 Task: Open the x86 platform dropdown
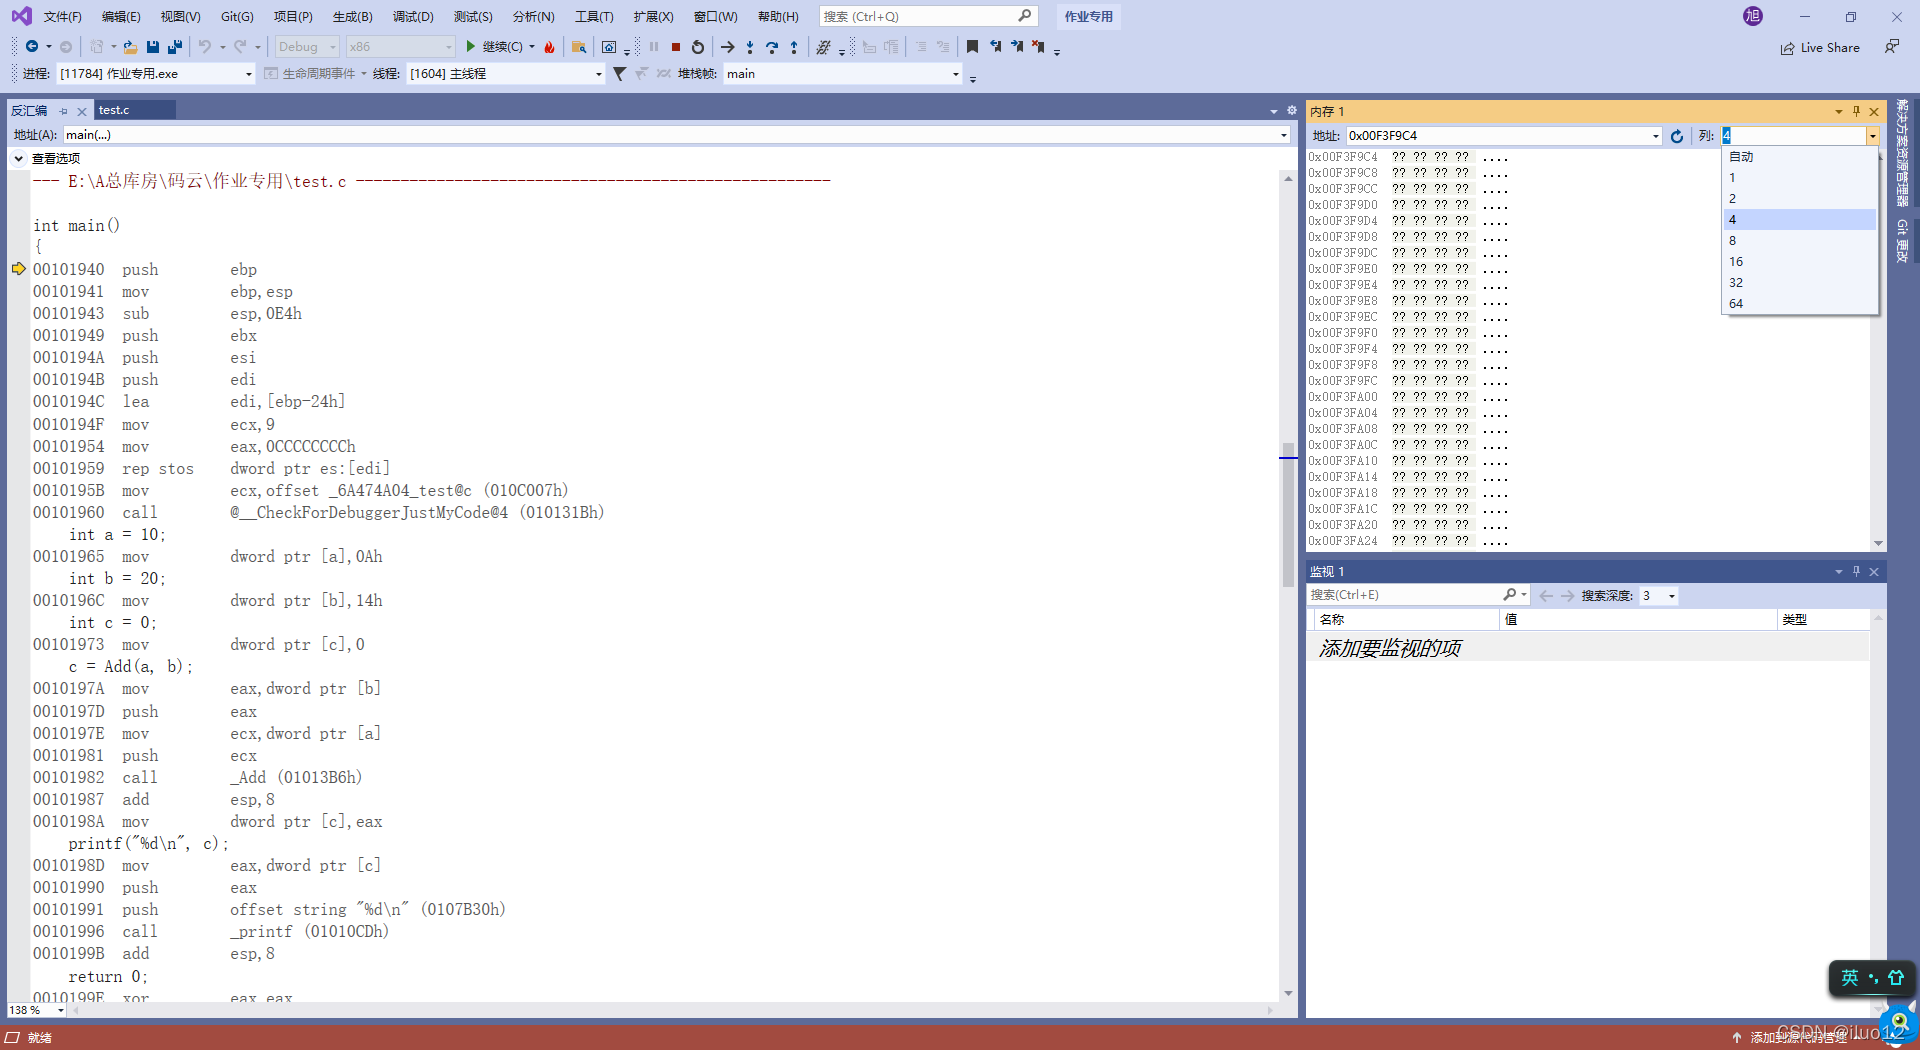[x=401, y=47]
